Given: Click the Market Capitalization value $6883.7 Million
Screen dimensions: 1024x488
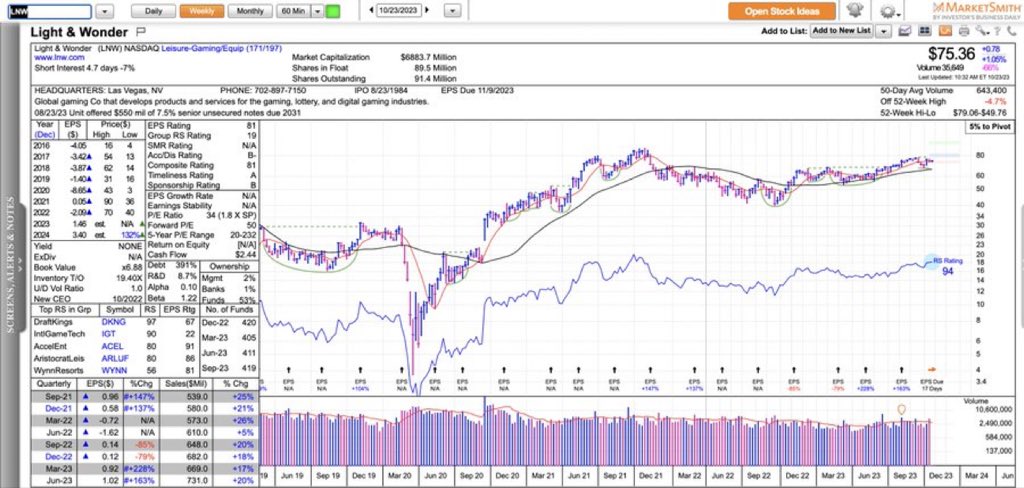Looking at the screenshot, I should (428, 57).
